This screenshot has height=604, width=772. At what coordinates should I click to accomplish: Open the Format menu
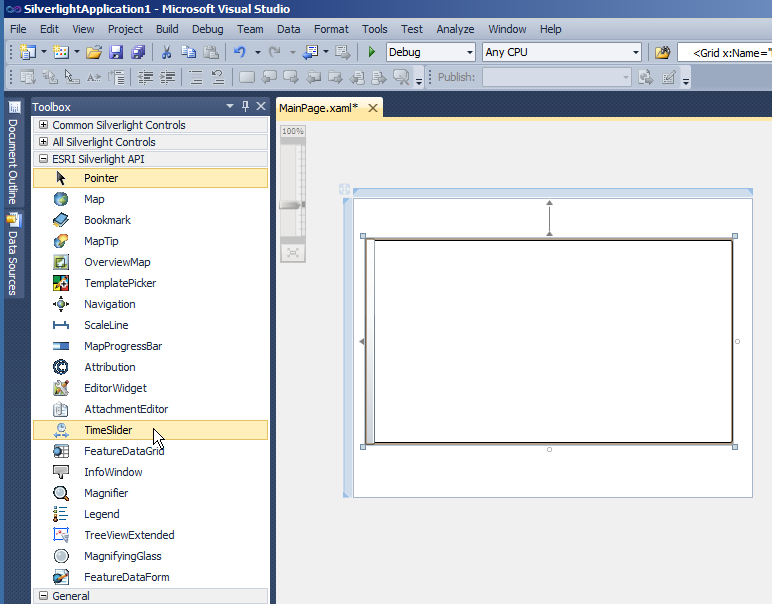click(331, 29)
